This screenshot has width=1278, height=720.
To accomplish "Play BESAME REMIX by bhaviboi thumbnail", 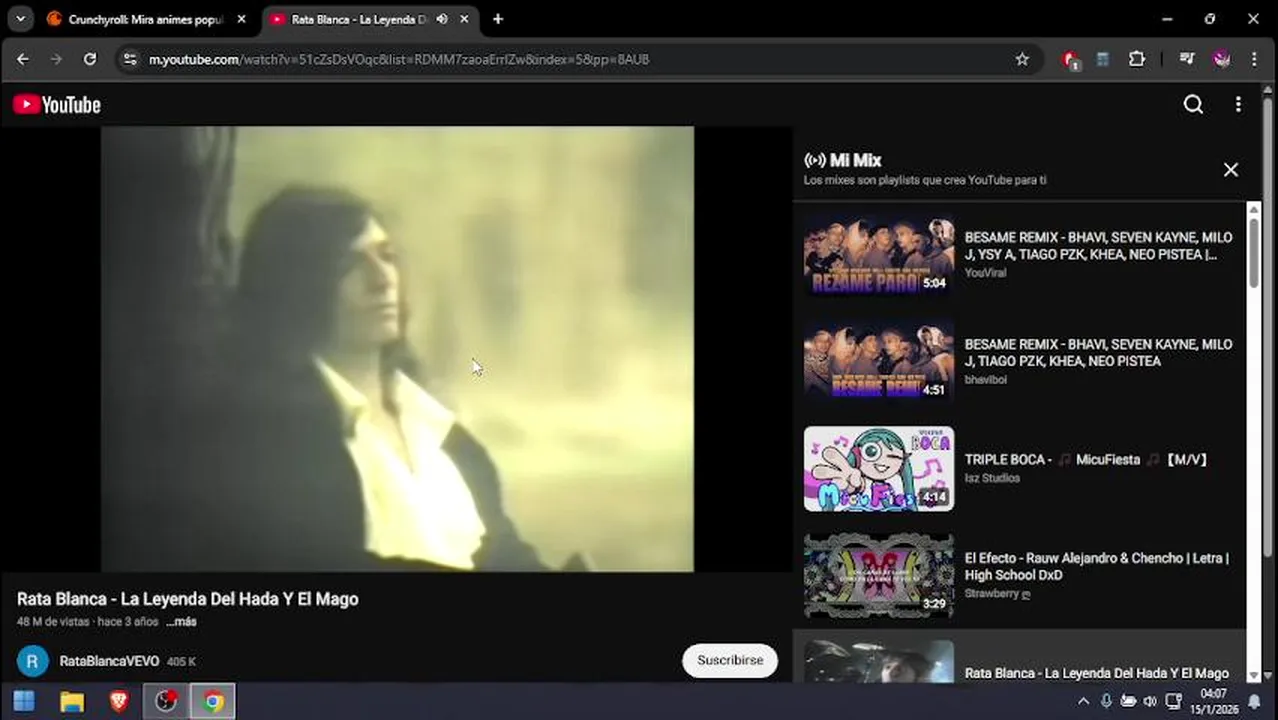I will (x=879, y=361).
